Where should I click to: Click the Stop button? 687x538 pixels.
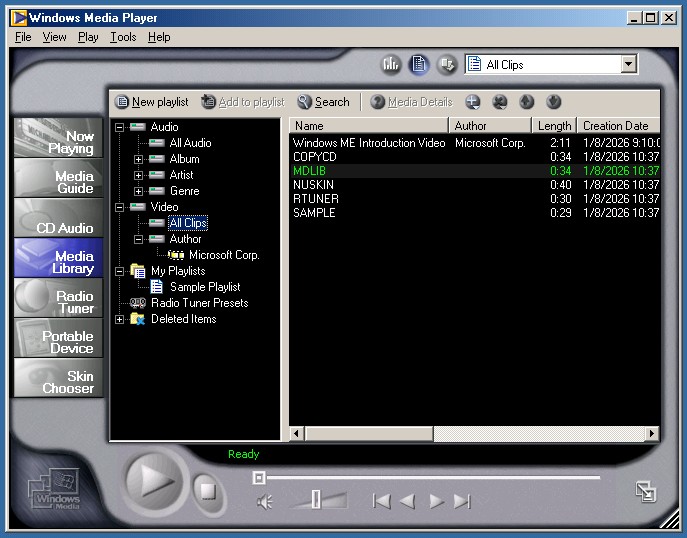(208, 491)
